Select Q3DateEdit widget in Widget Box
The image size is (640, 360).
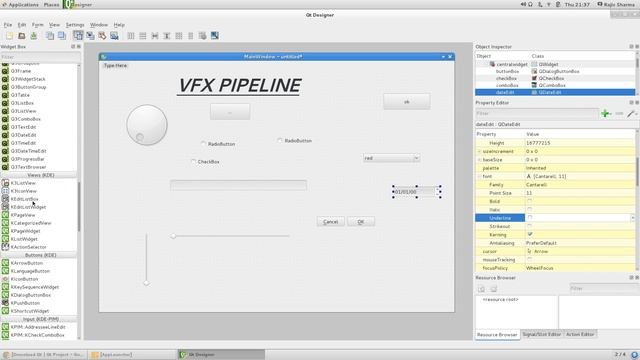pyautogui.click(x=24, y=135)
